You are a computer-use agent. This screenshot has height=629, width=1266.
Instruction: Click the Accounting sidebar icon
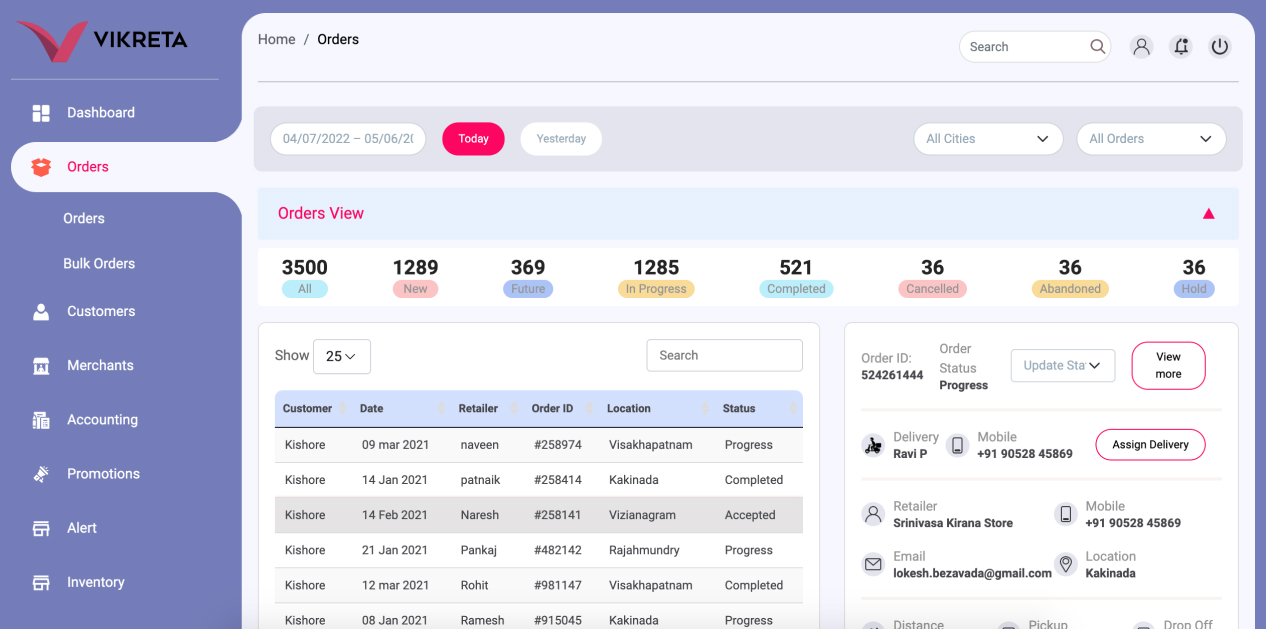[x=41, y=420]
